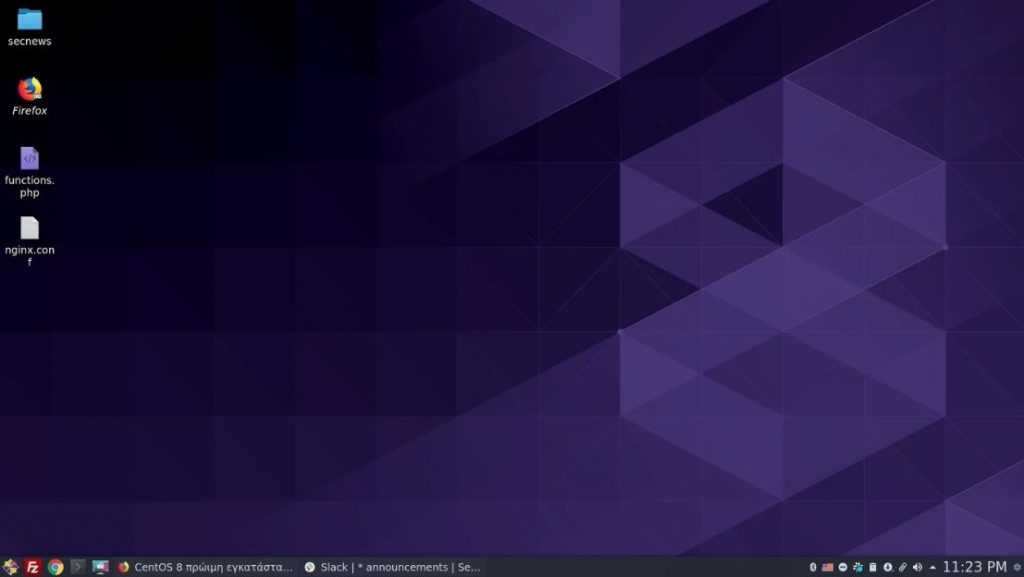The image size is (1024, 577).
Task: Open the teal bug tray applet
Action: (x=858, y=567)
